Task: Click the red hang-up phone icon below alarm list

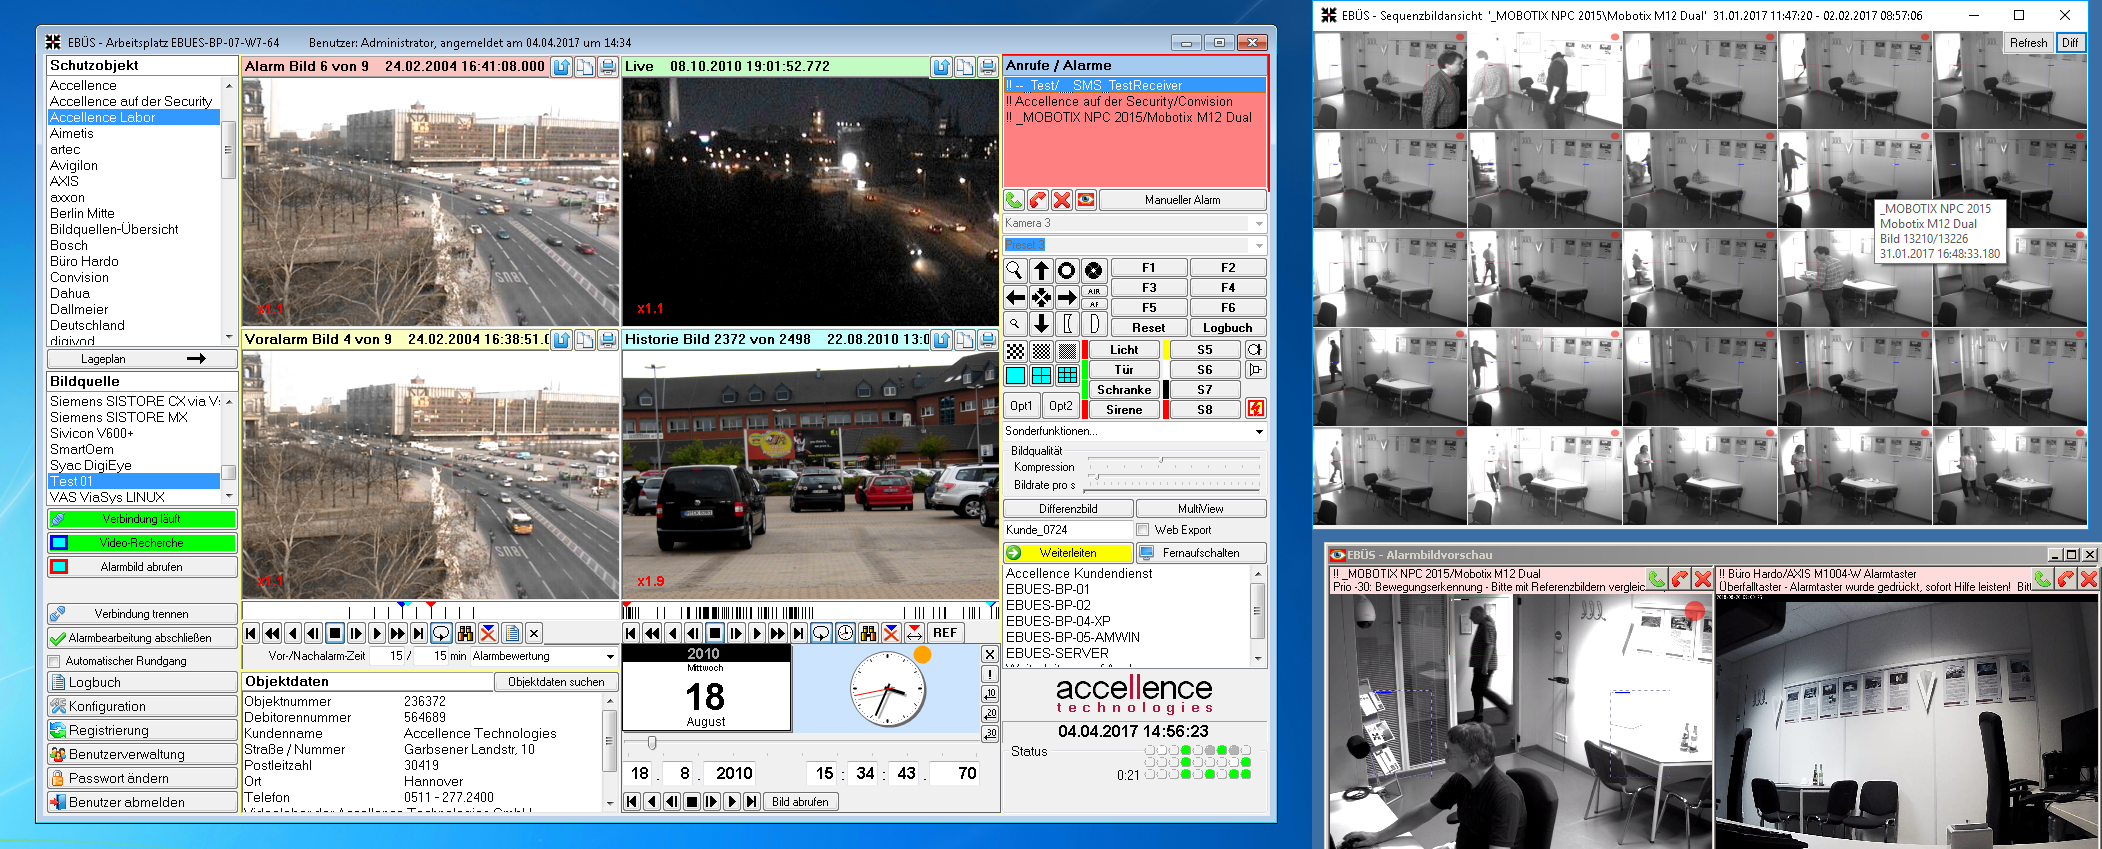Action: 1038,200
